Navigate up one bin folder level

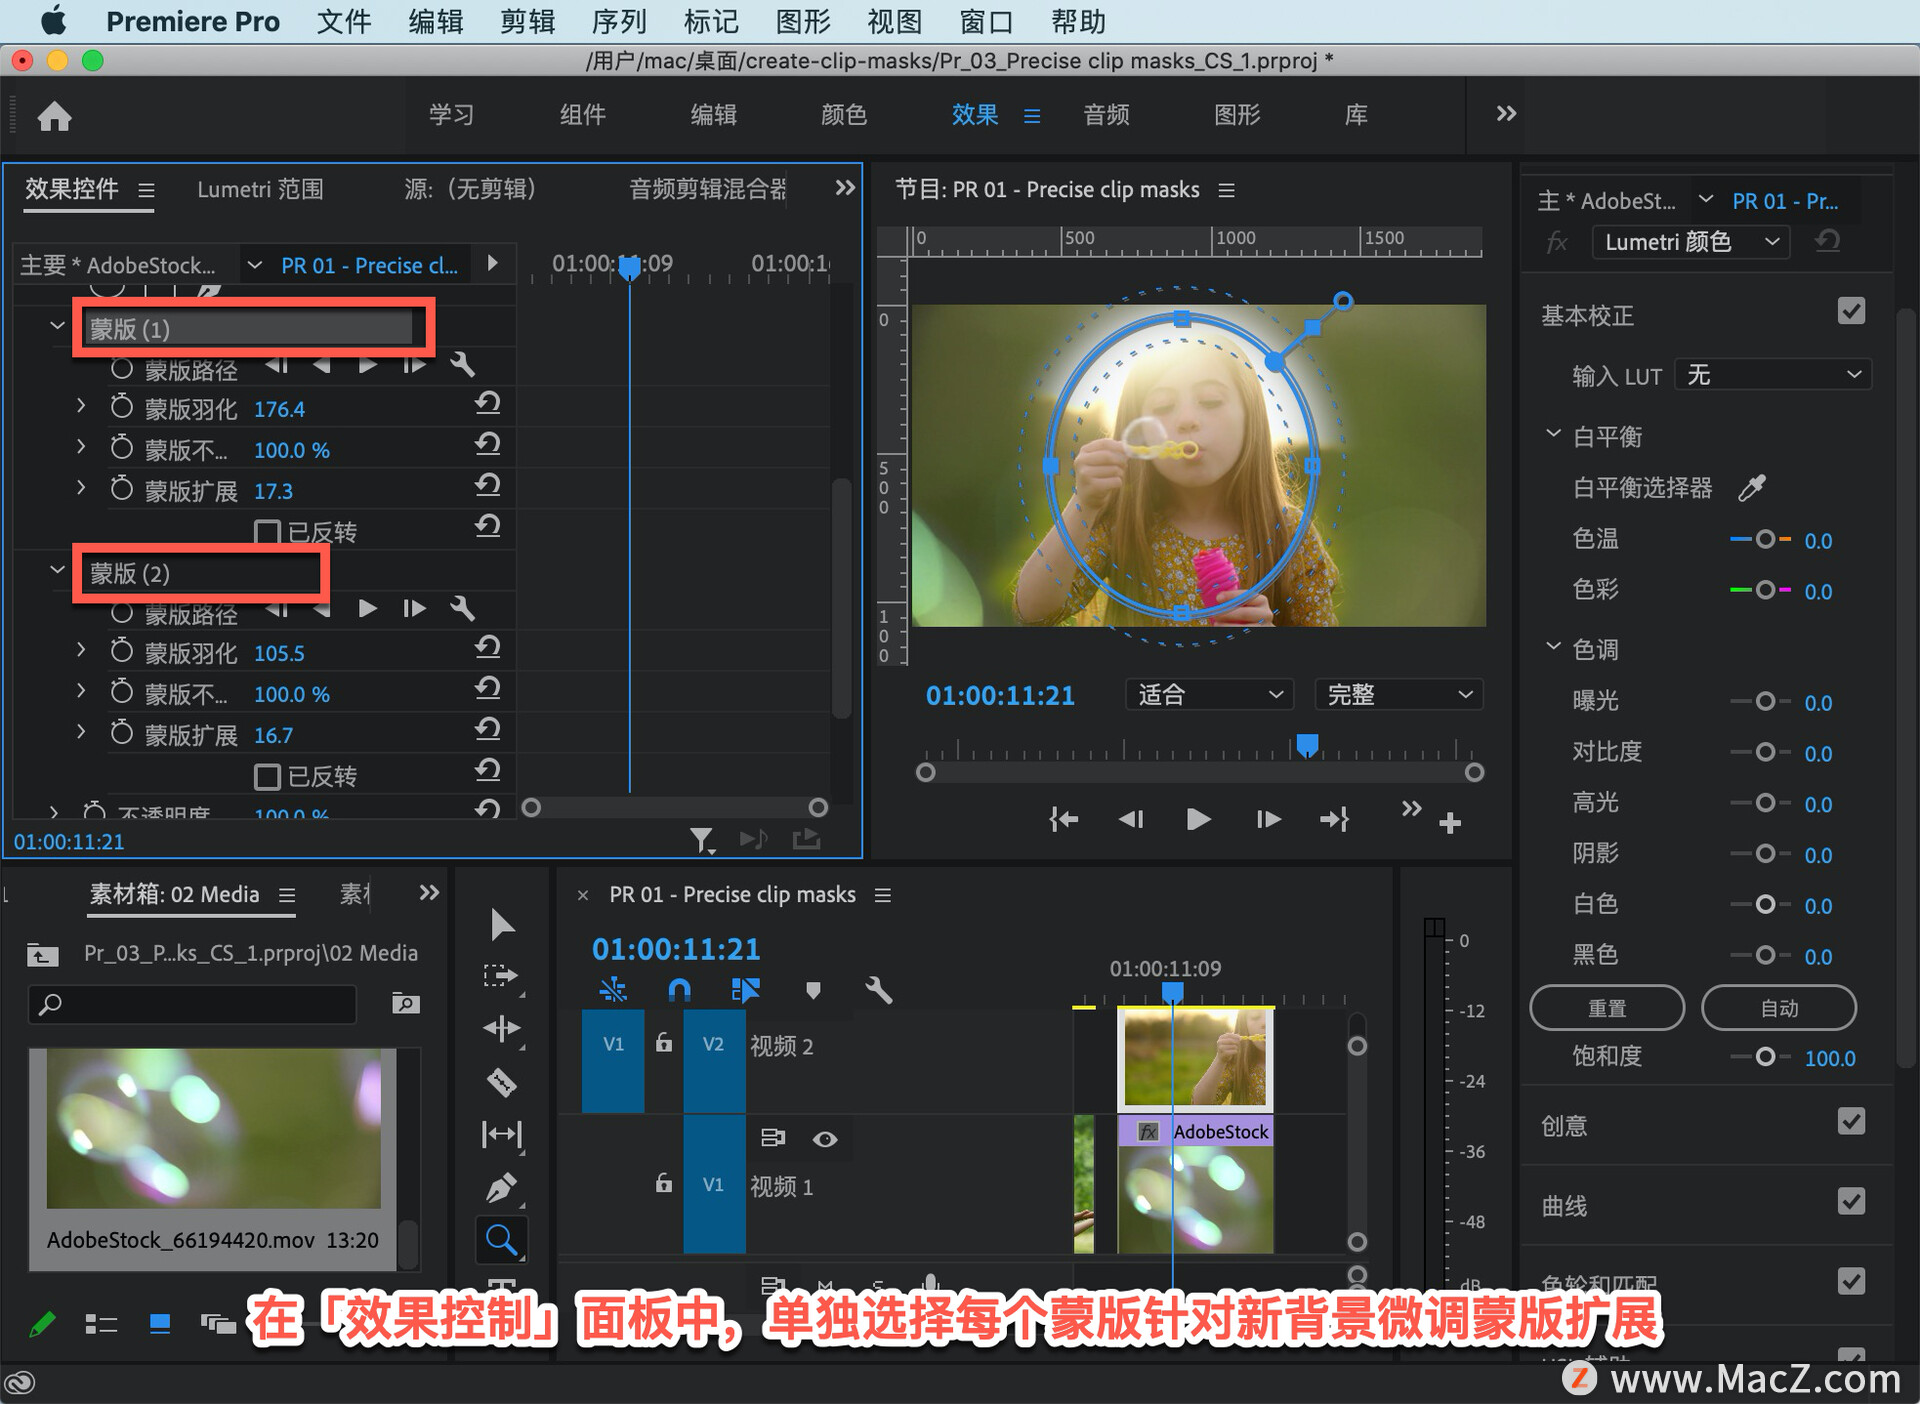click(42, 954)
